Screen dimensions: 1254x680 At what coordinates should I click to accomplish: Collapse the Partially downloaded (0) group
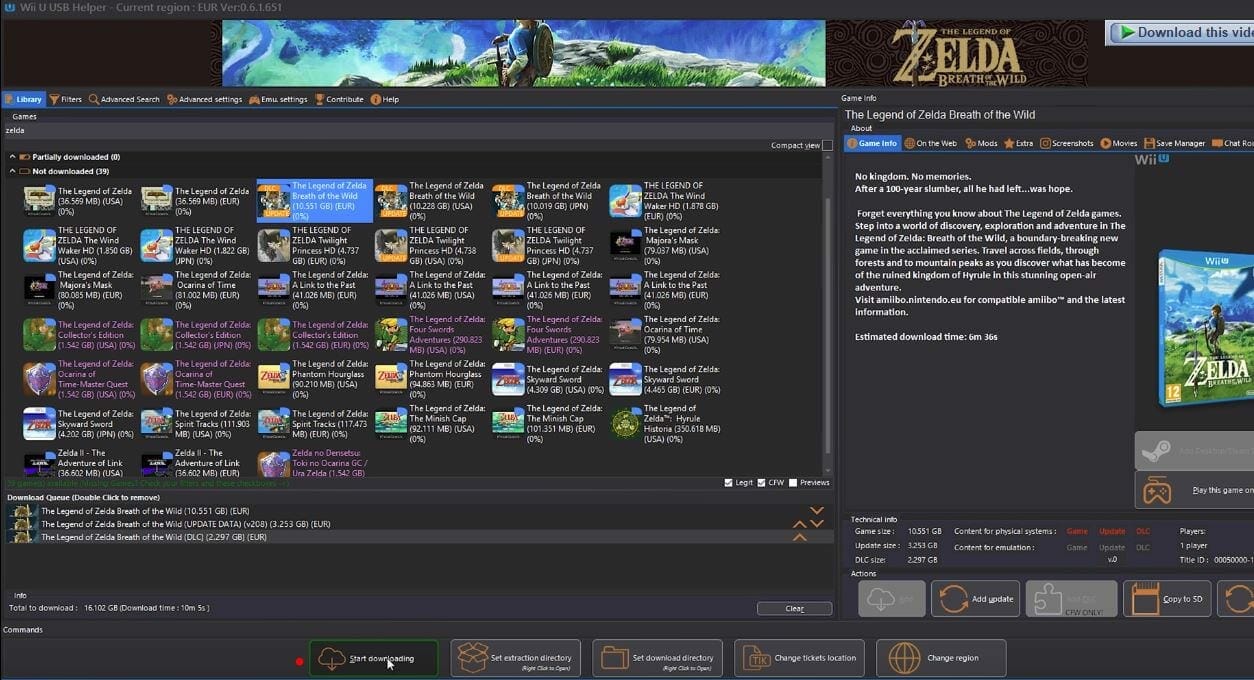click(13, 157)
